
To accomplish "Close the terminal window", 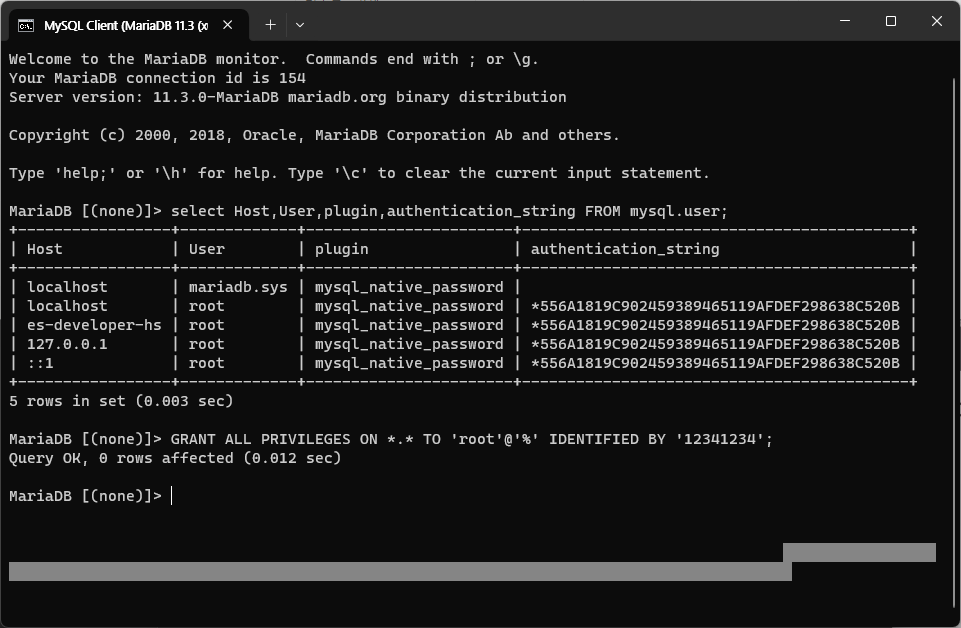I will coord(936,21).
